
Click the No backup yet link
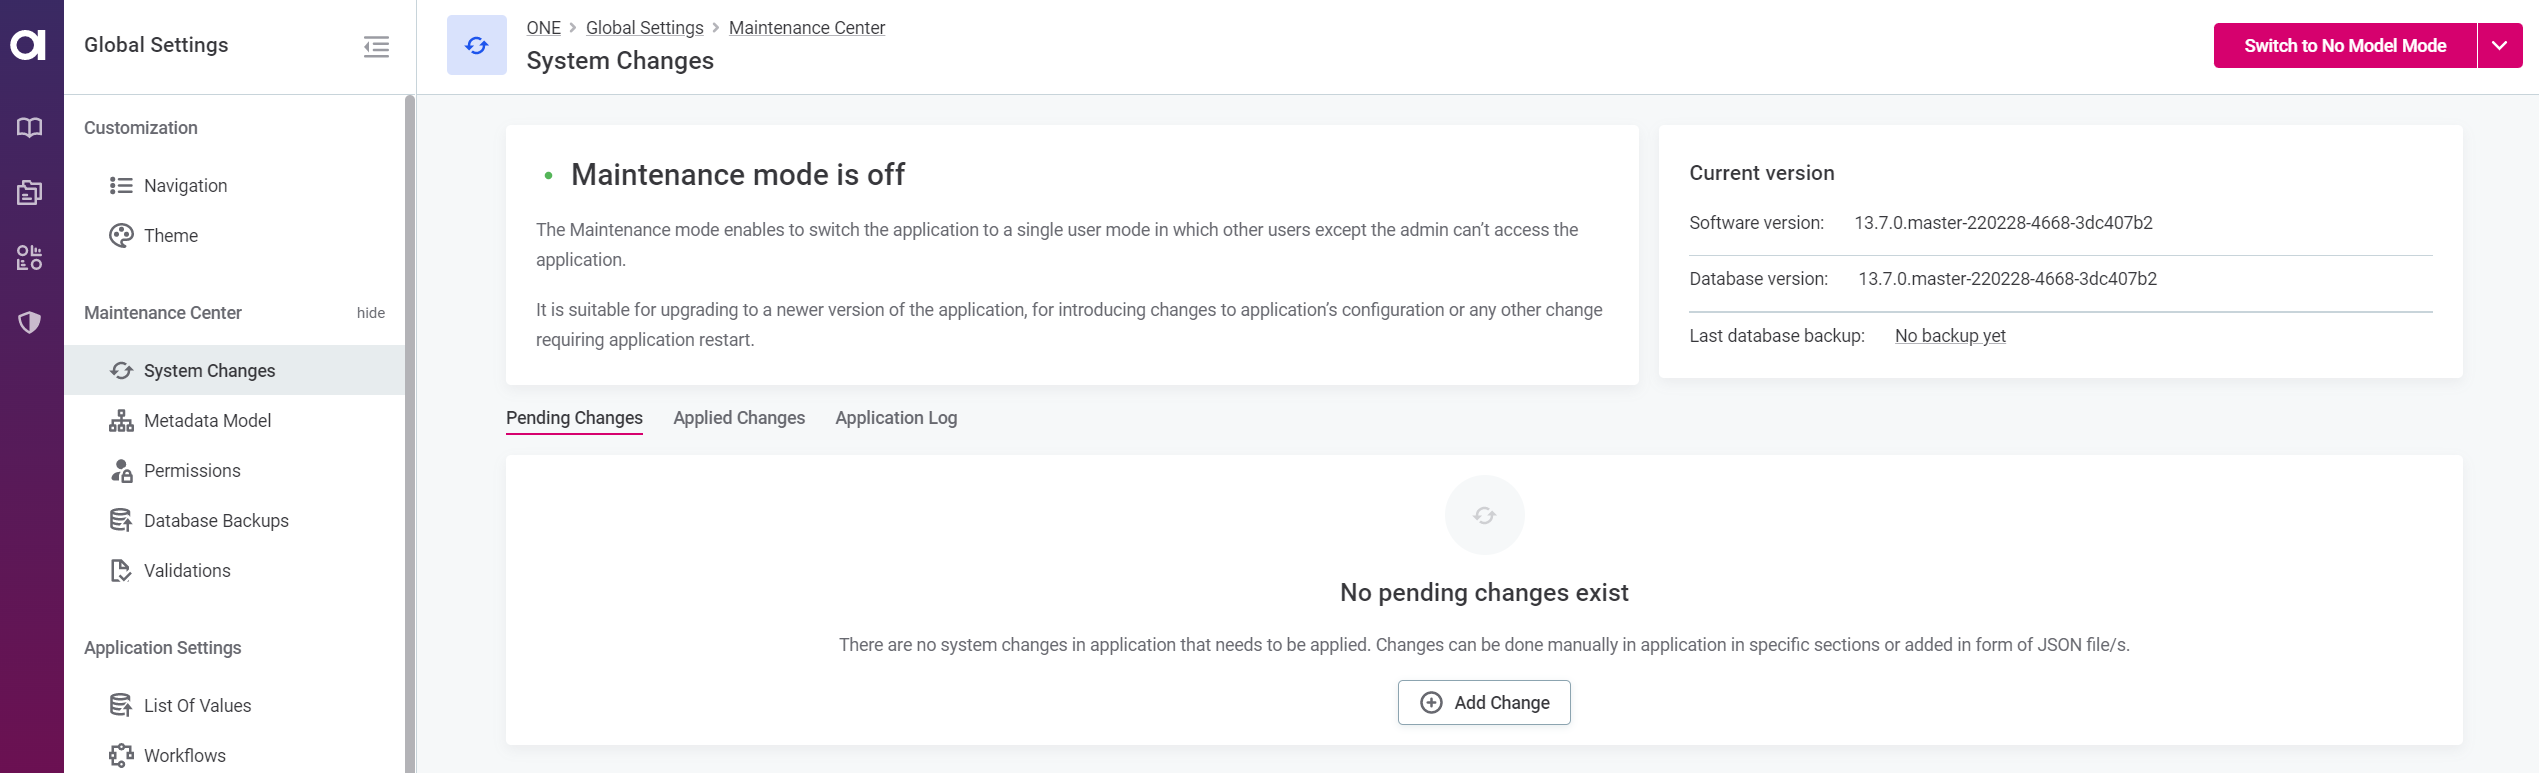pos(1948,335)
